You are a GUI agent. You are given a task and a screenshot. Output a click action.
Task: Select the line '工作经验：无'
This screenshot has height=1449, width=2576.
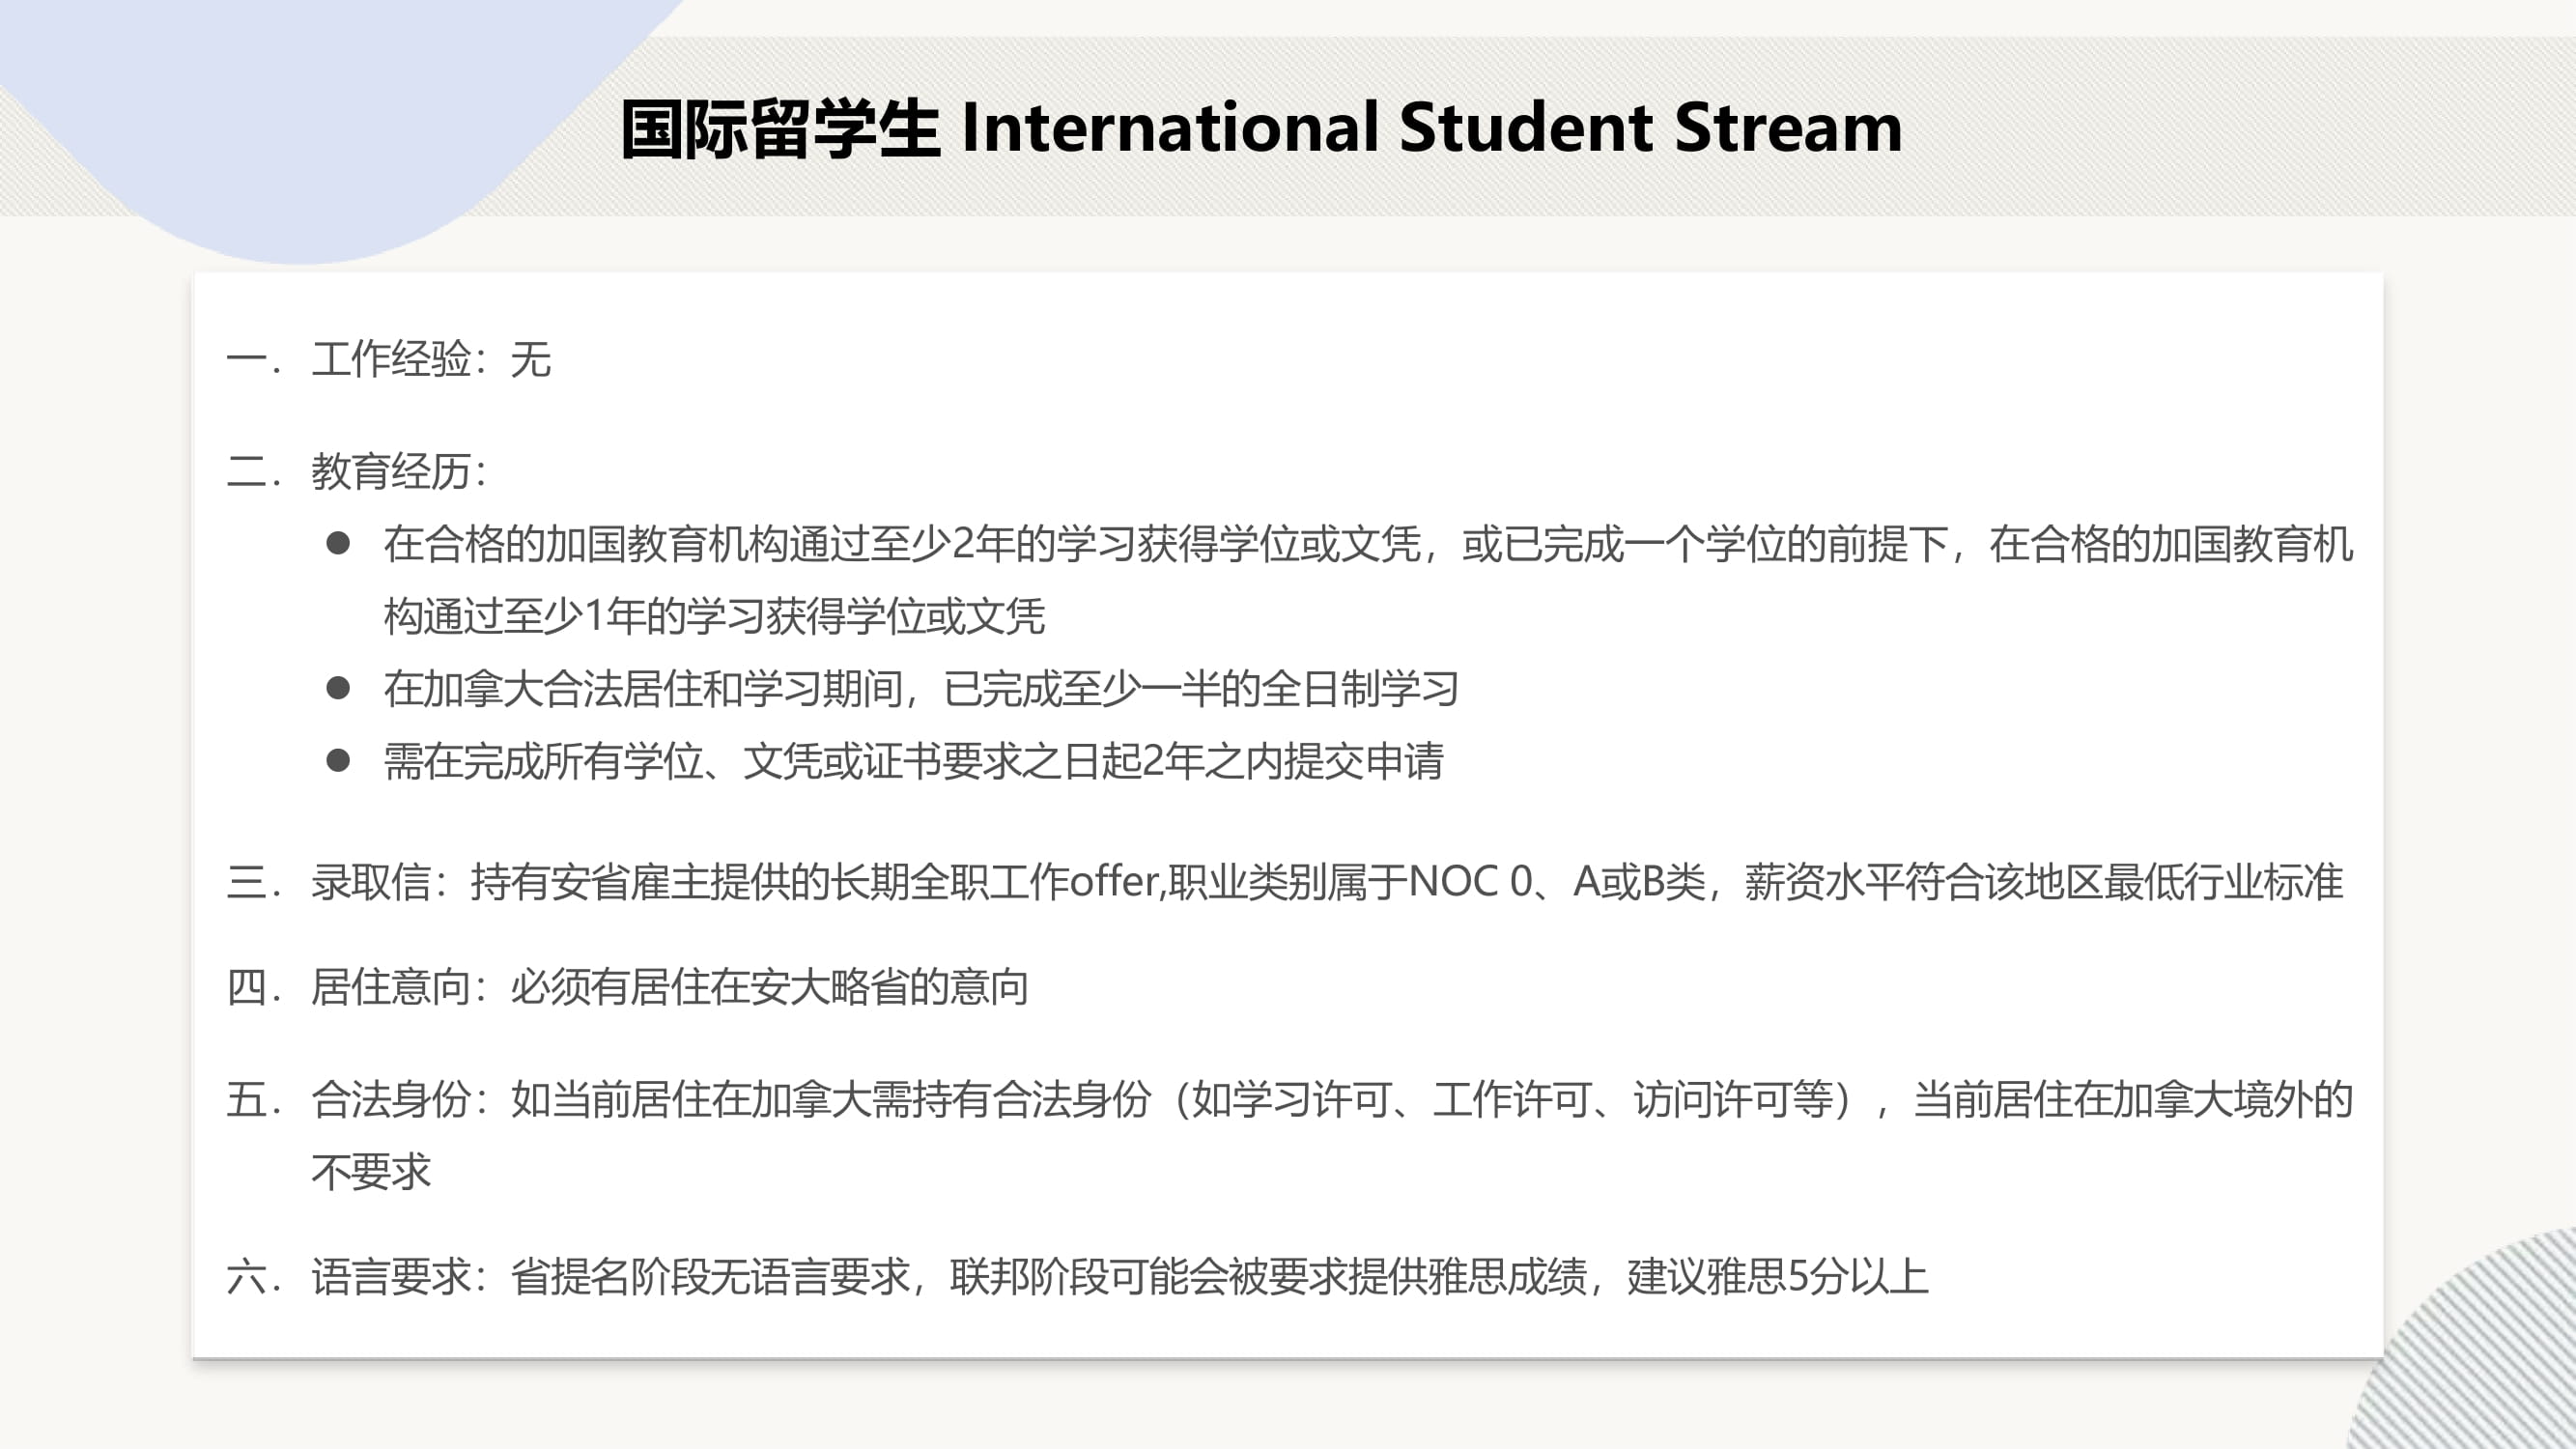click(431, 359)
